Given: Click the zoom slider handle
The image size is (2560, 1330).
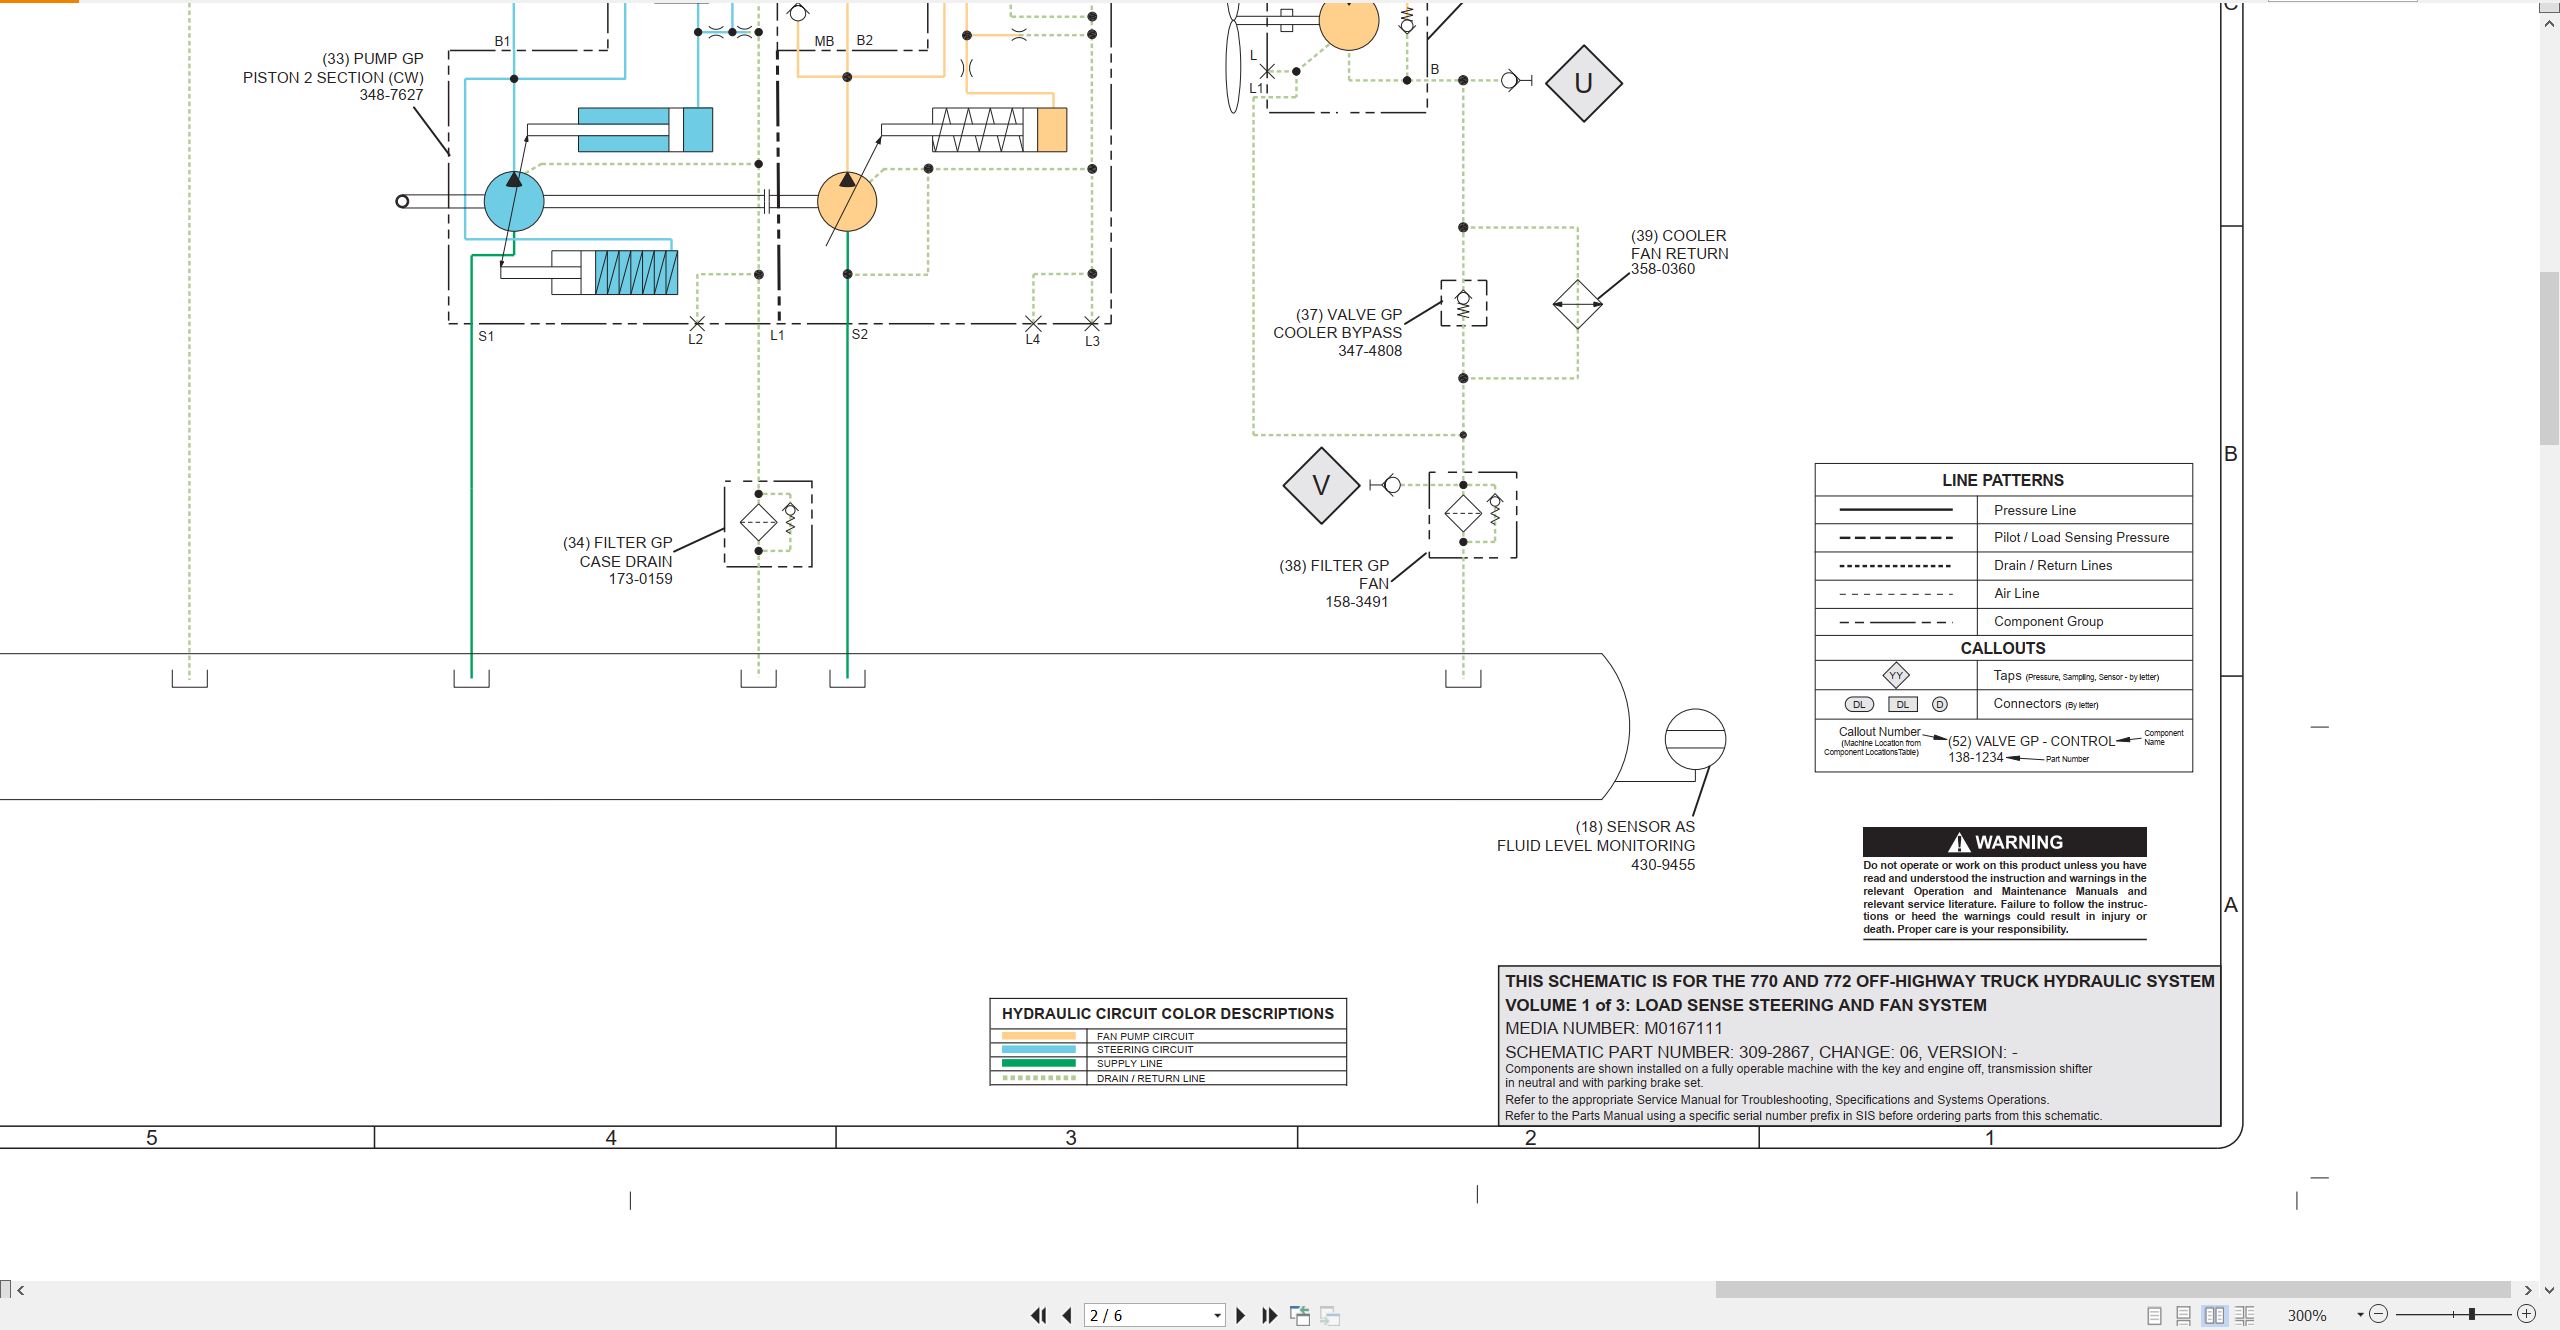Looking at the screenshot, I should click(x=2471, y=1315).
